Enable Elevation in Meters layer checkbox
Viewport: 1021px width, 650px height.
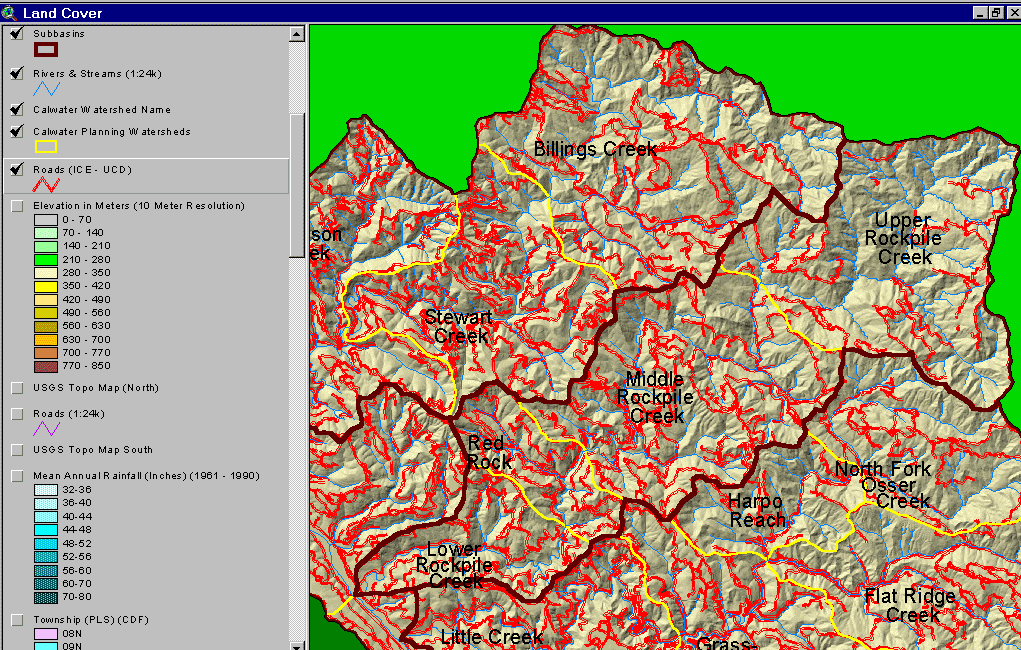(x=17, y=206)
